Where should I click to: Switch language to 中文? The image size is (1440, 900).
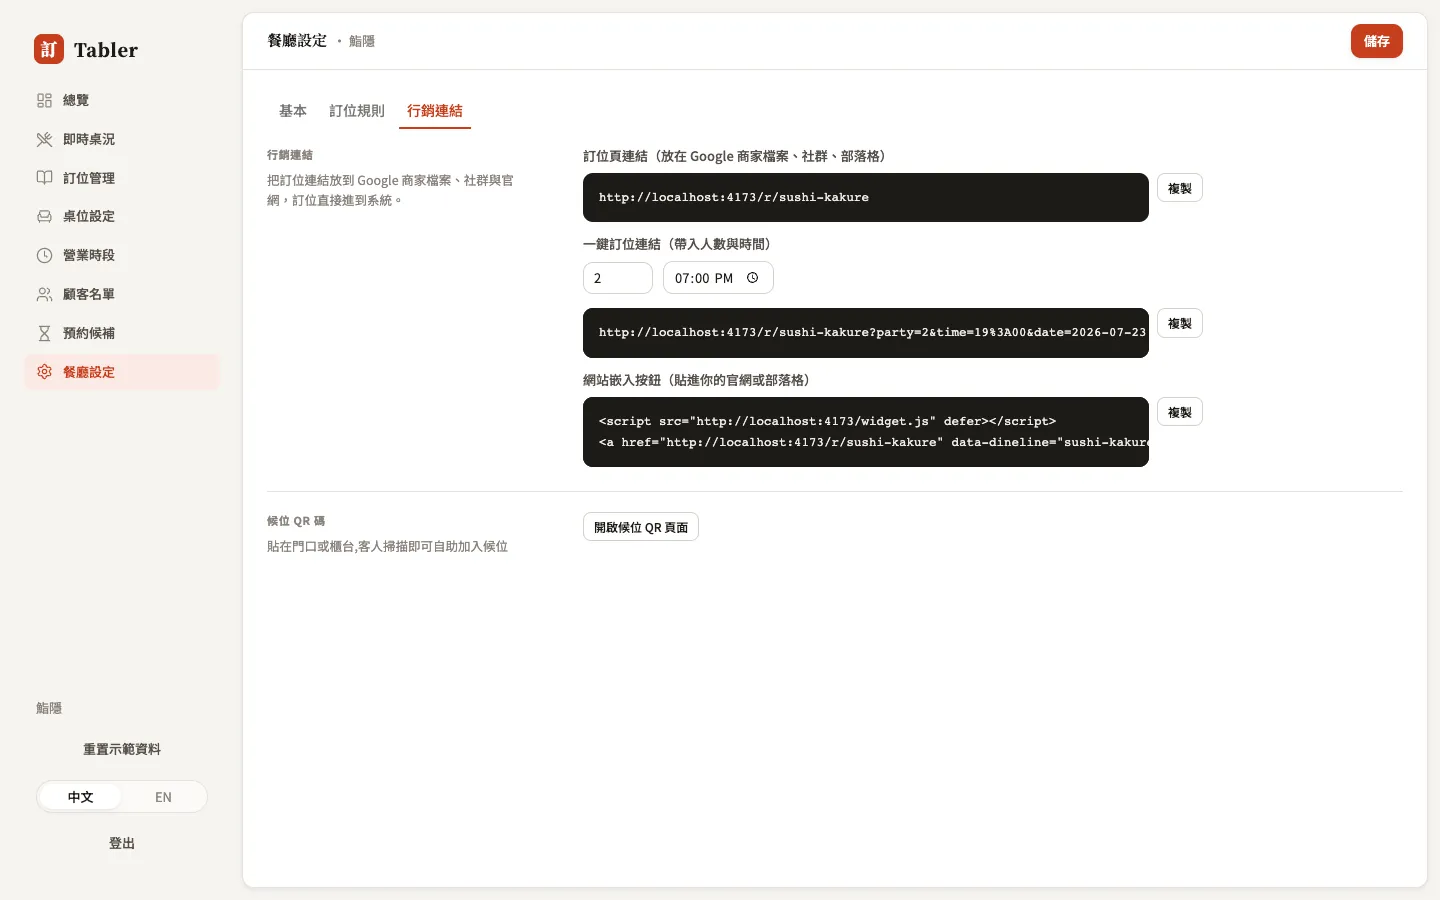(x=80, y=797)
